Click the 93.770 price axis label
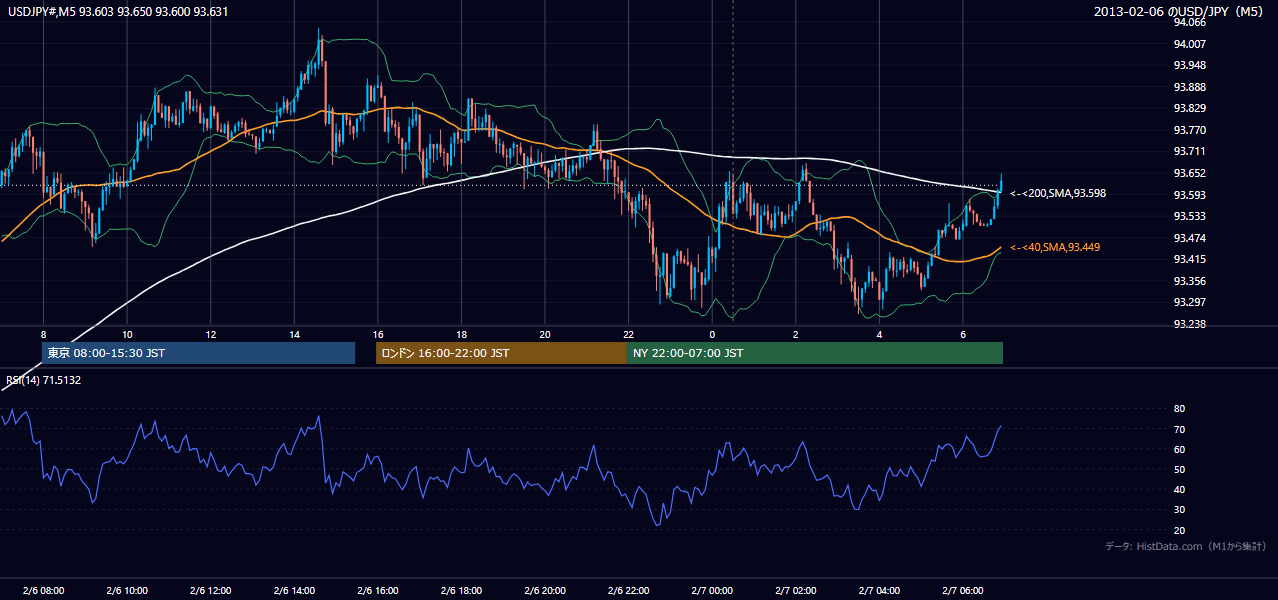This screenshot has height=600, width=1278. tap(1189, 130)
